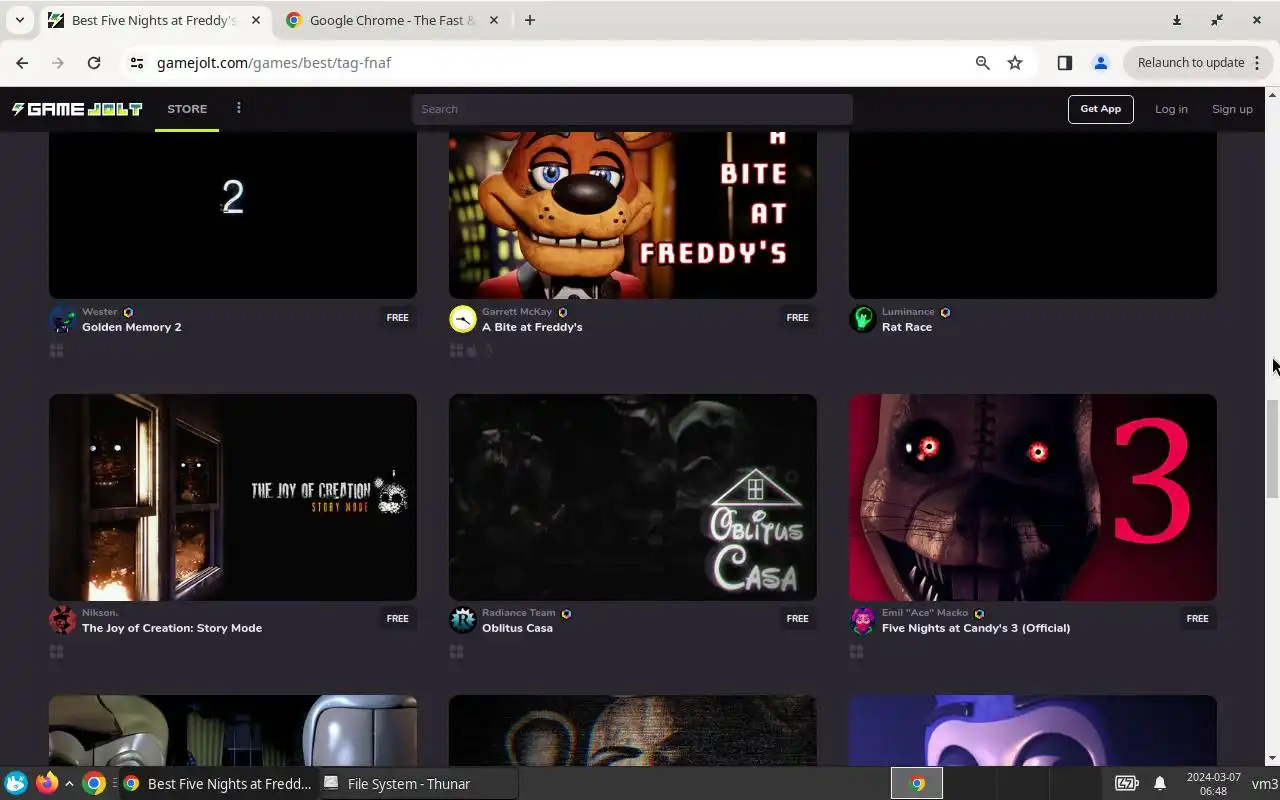Click the Get App button
Viewport: 1280px width, 800px height.
click(1100, 109)
